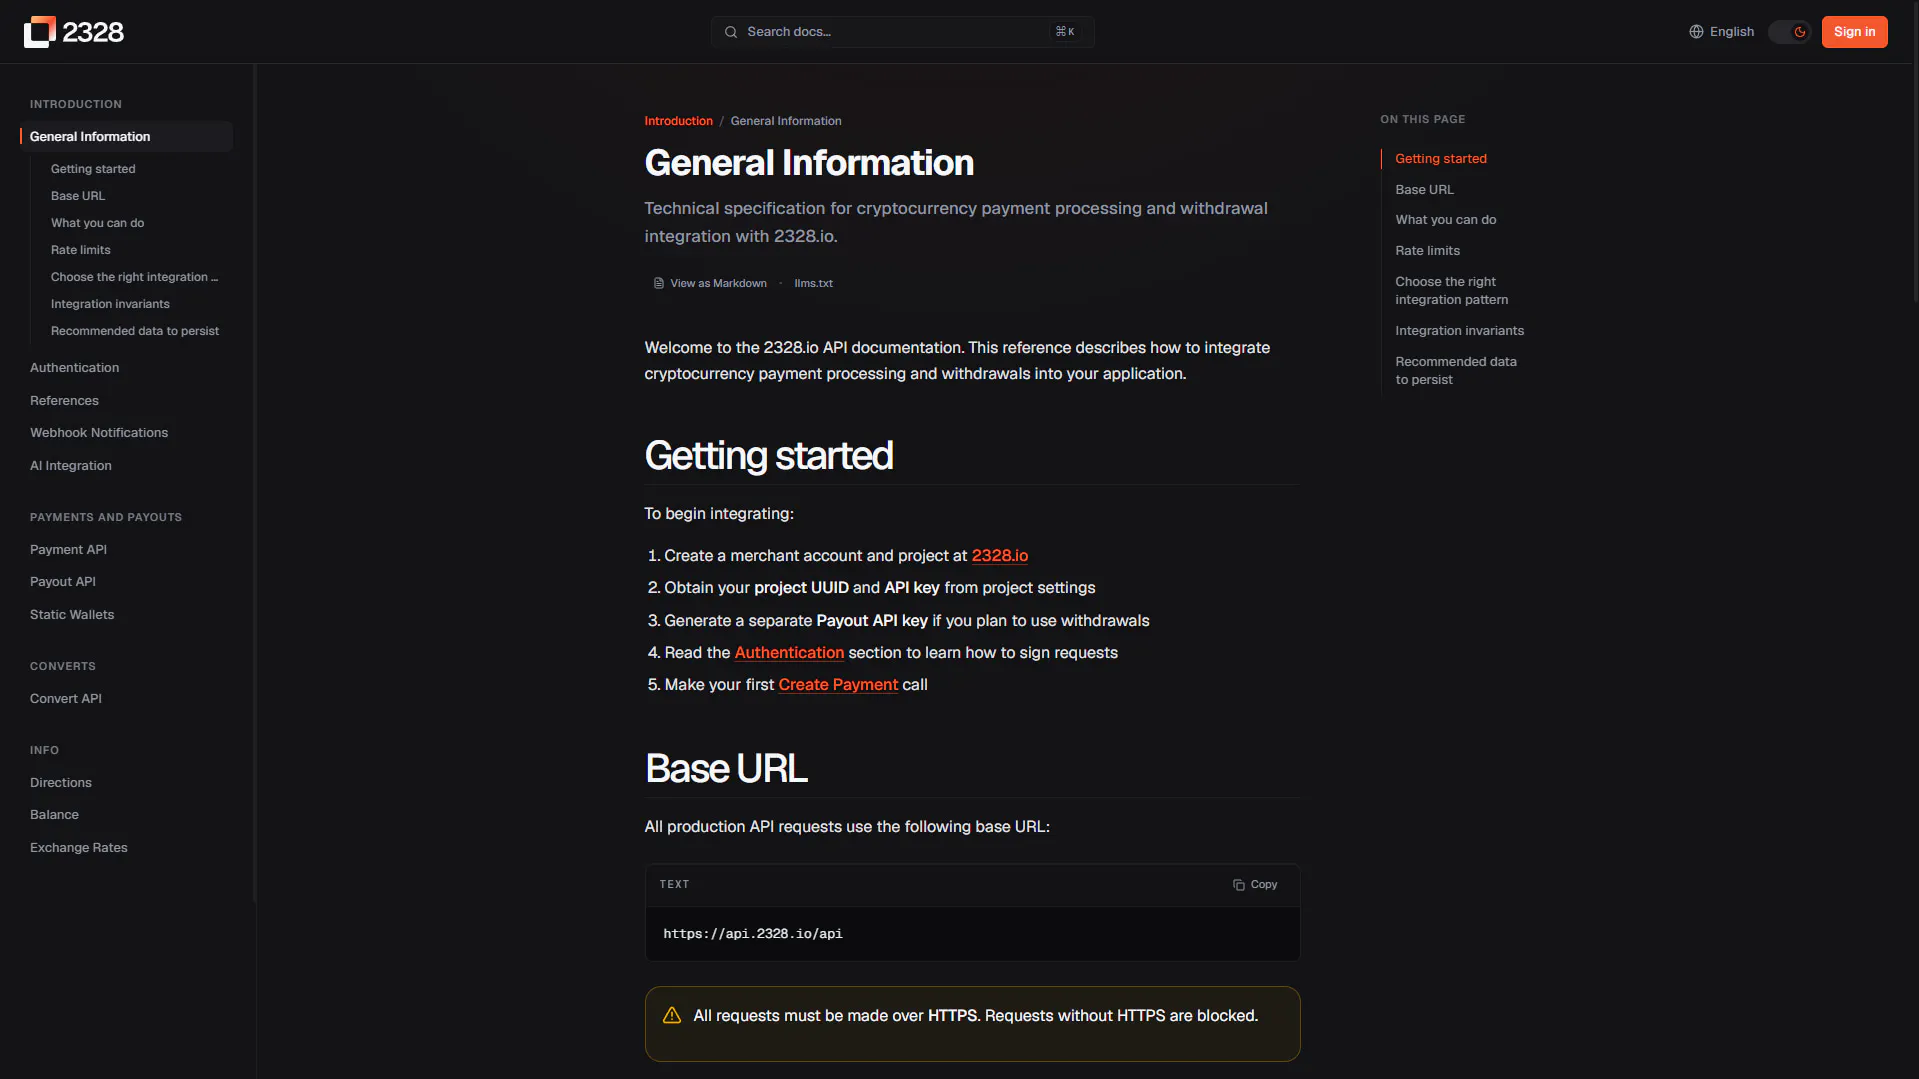The height and width of the screenshot is (1079, 1919).
Task: Jump to What you can do in On this page
Action: coord(1446,220)
